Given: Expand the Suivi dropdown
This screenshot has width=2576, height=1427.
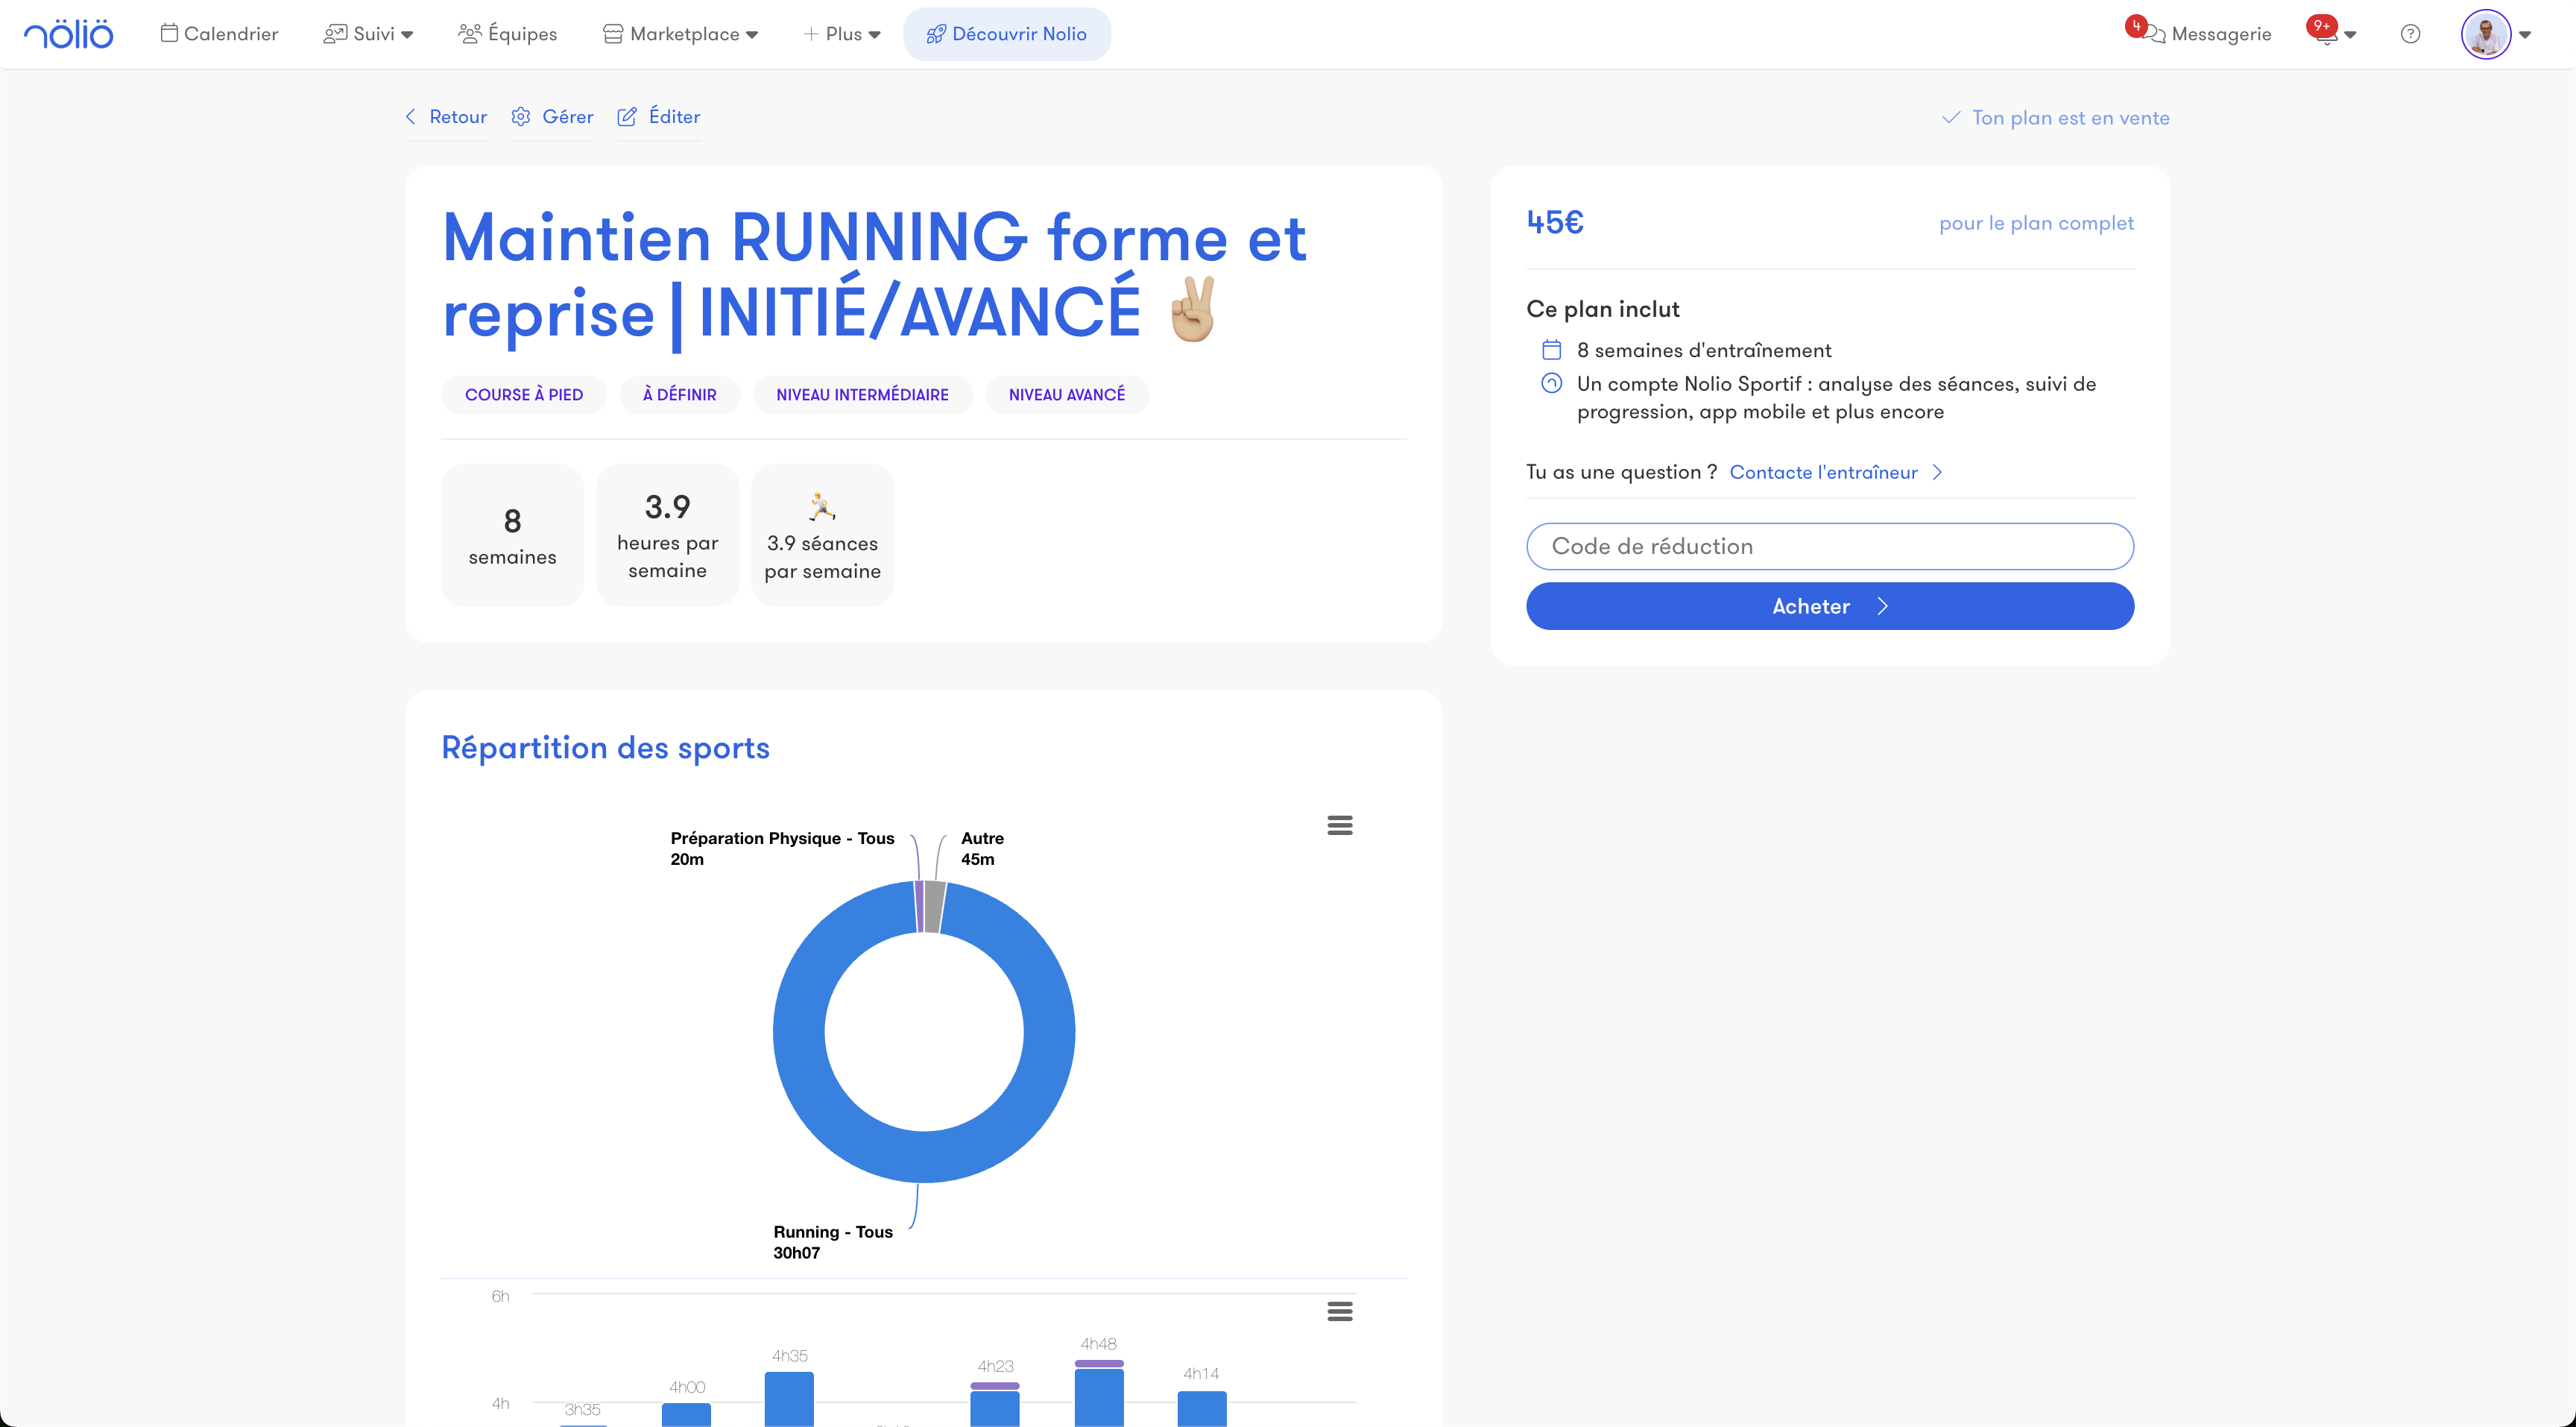Looking at the screenshot, I should pyautogui.click(x=367, y=33).
